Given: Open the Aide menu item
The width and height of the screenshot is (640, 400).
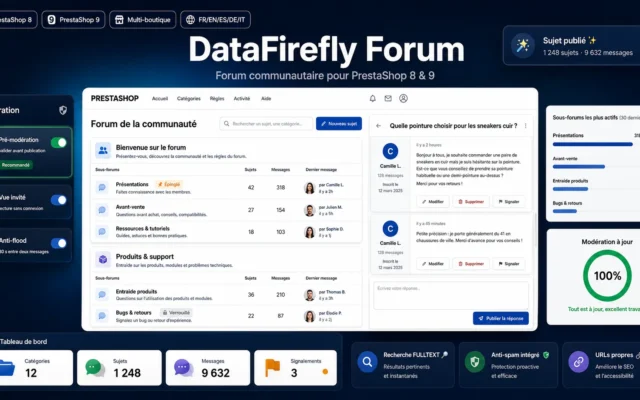Looking at the screenshot, I should (266, 98).
